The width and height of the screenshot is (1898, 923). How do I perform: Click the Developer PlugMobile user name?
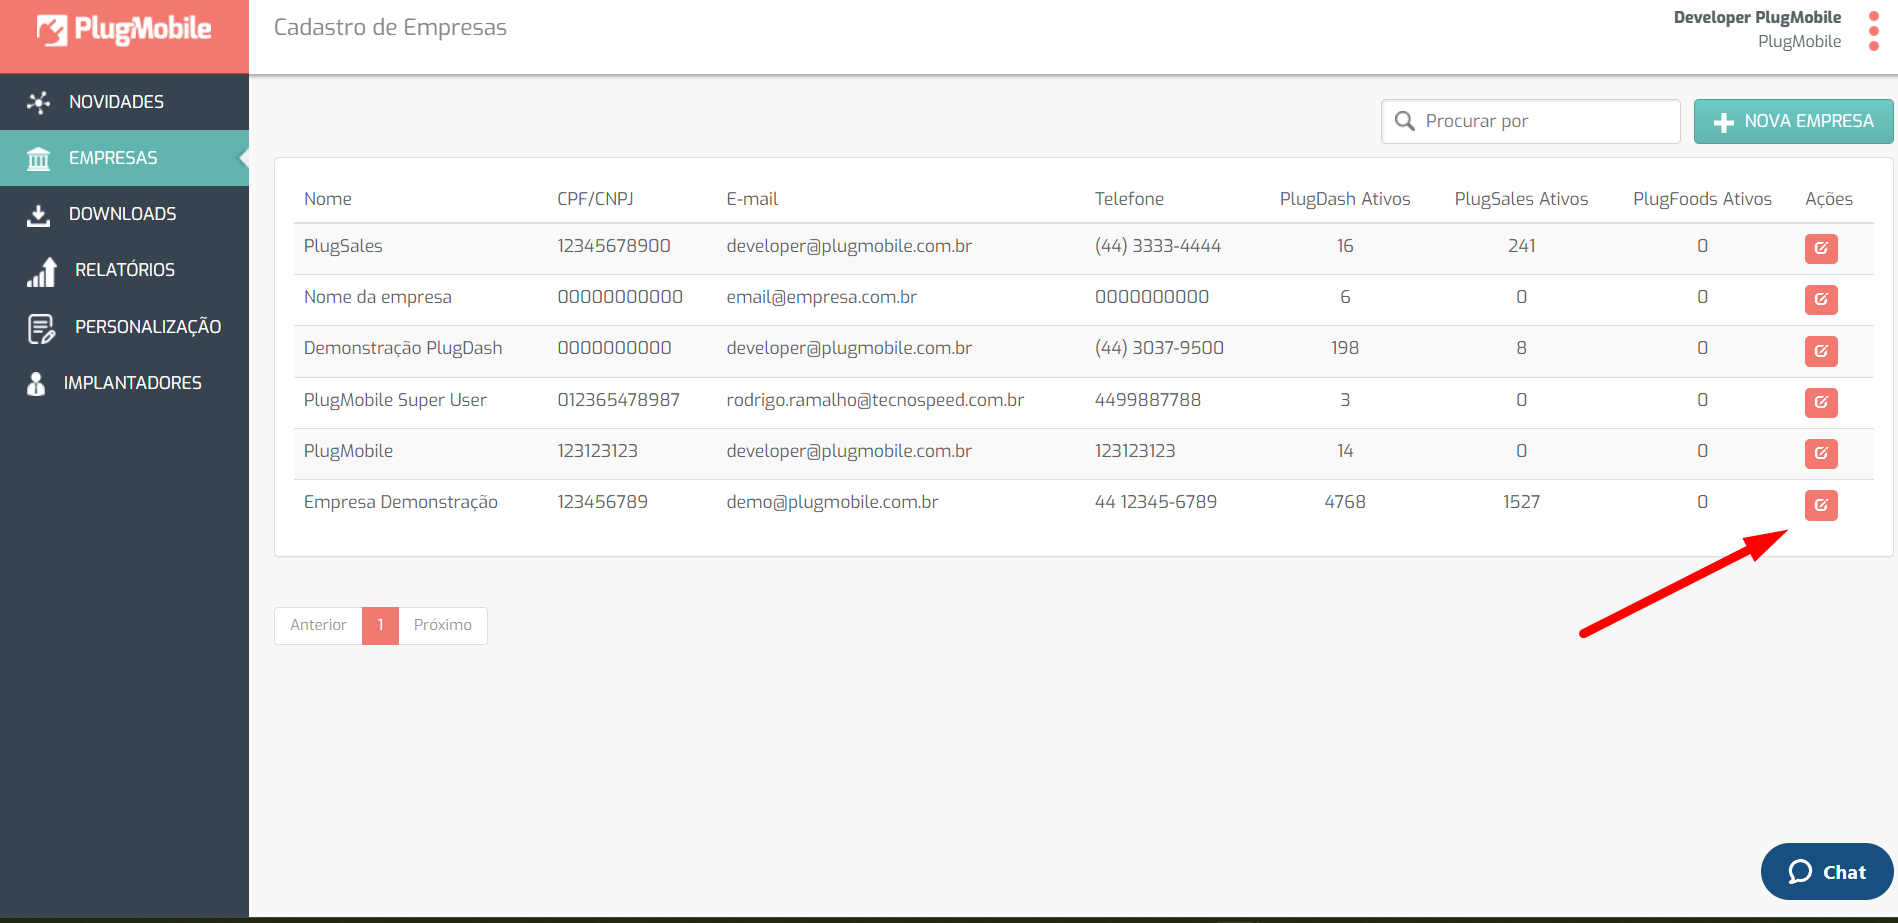[1757, 17]
